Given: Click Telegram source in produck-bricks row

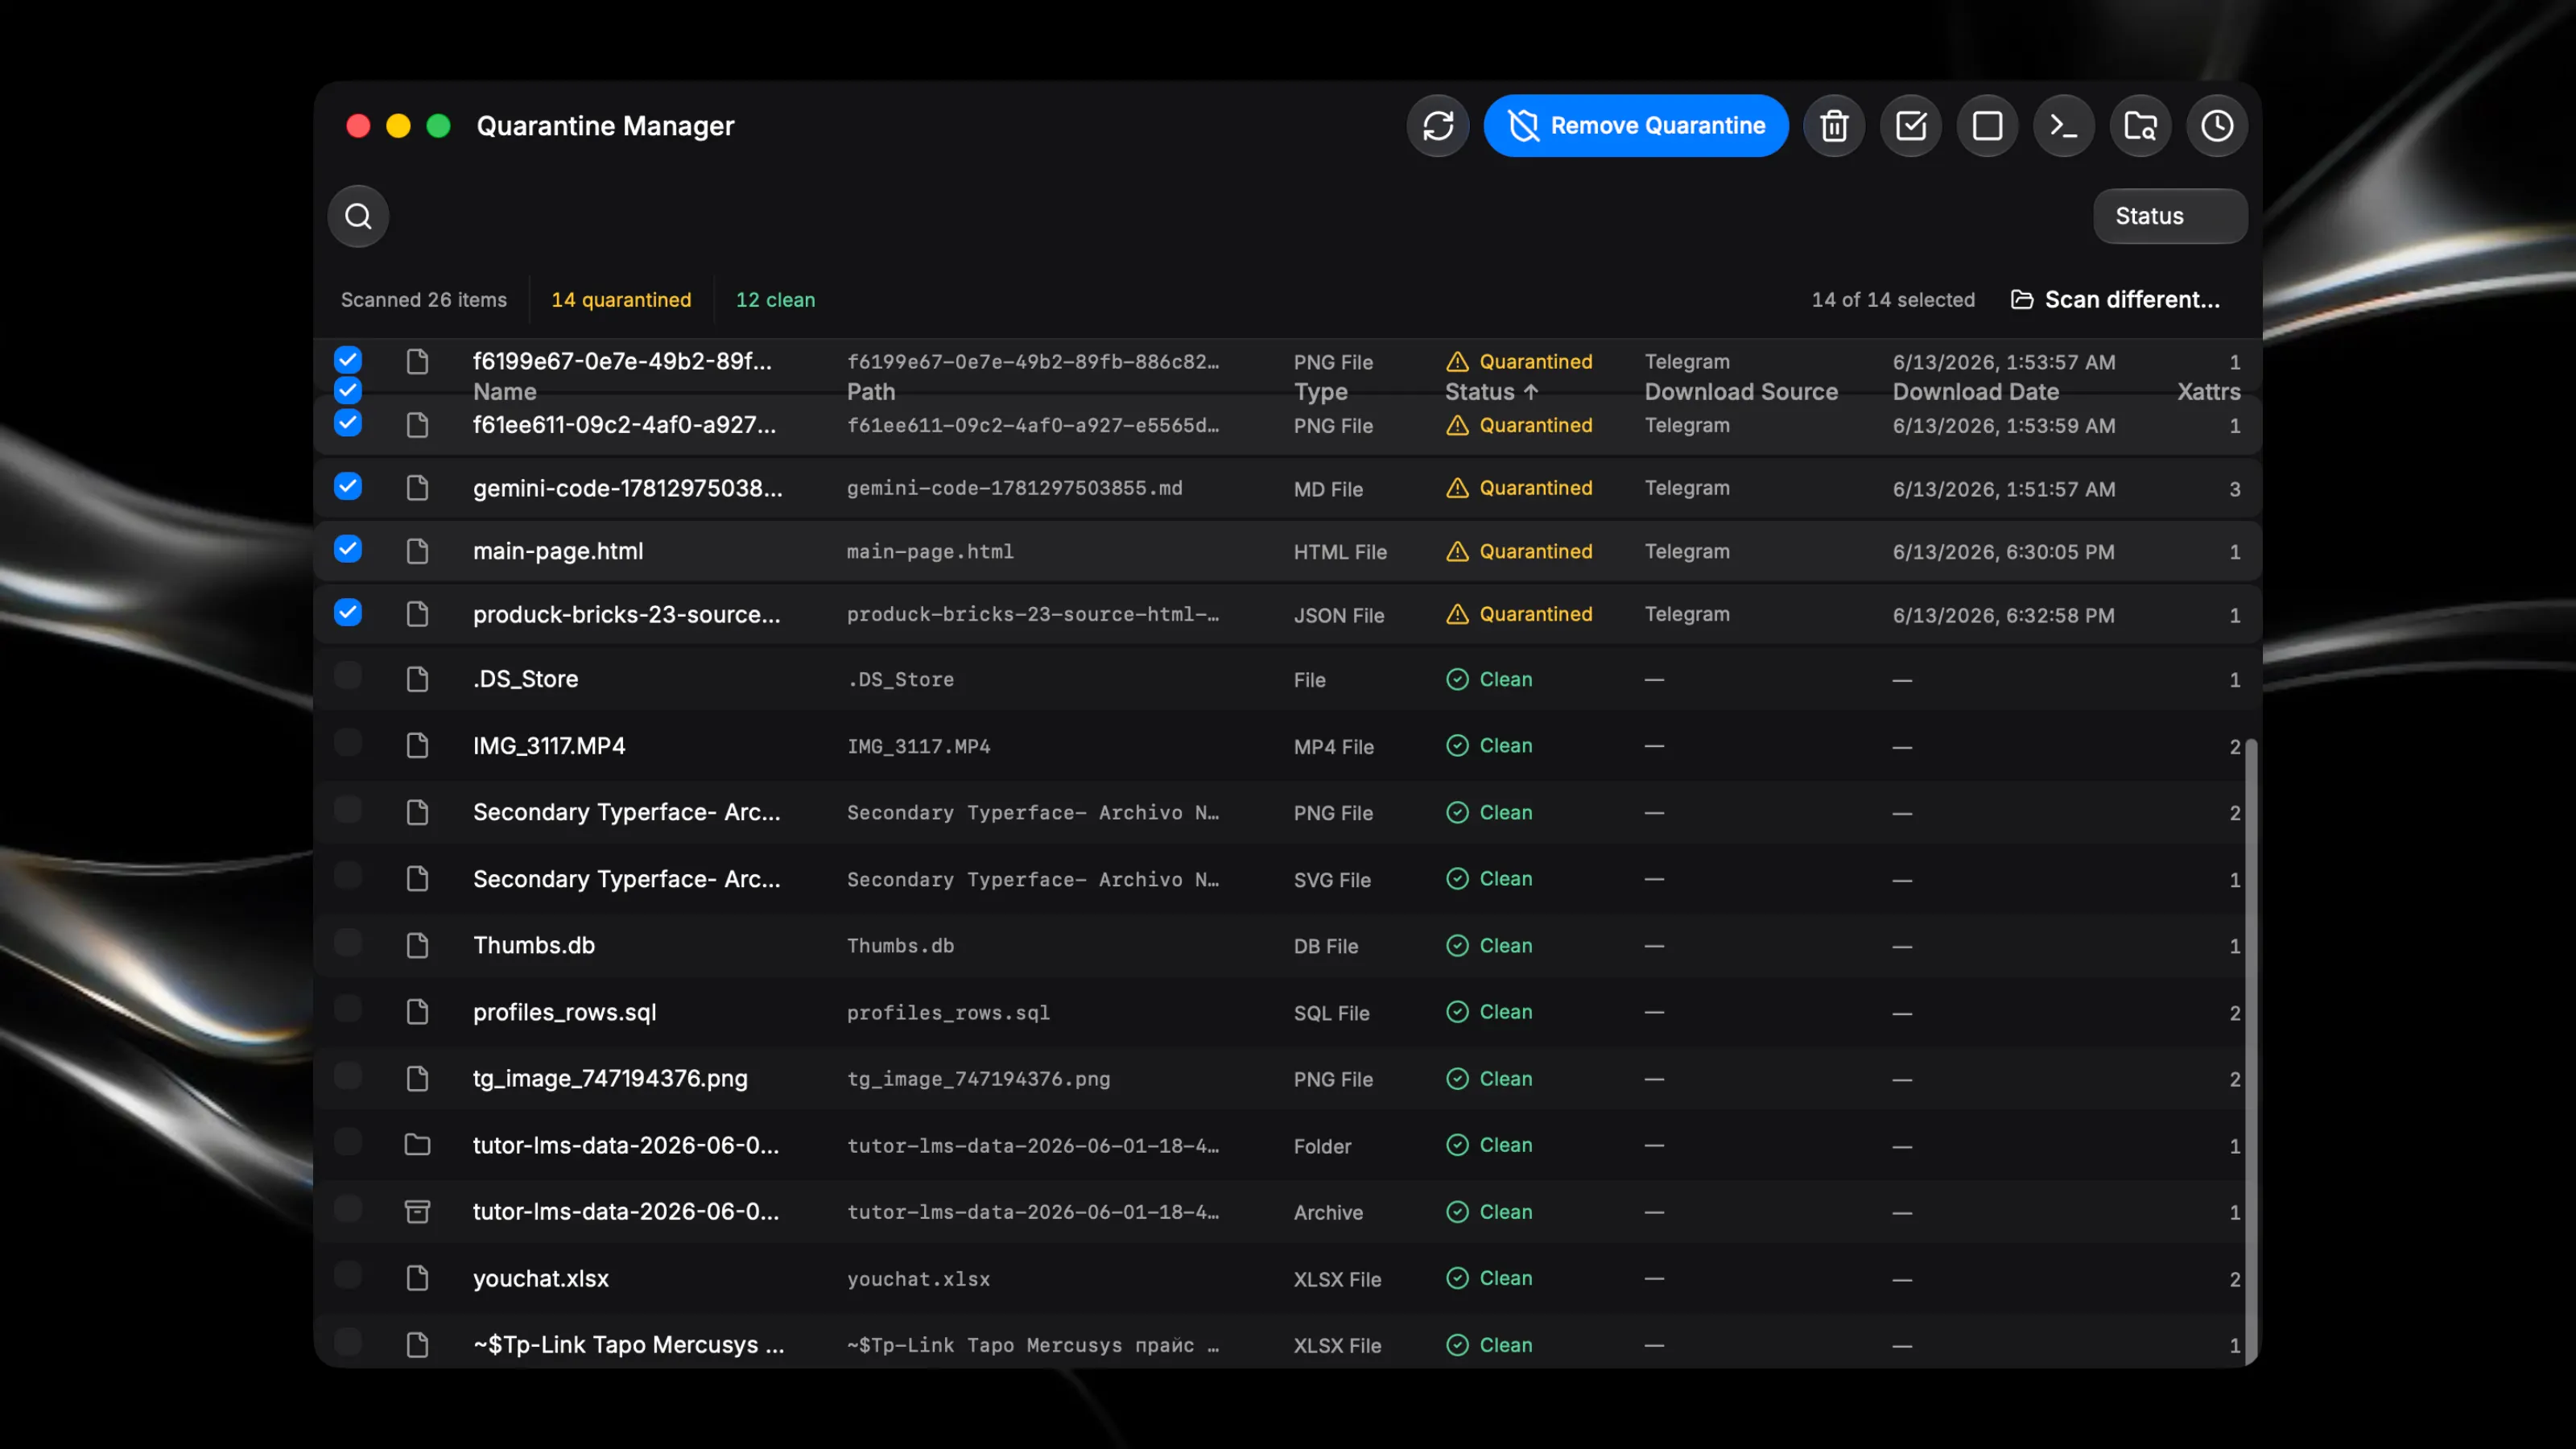Looking at the screenshot, I should [x=1687, y=614].
